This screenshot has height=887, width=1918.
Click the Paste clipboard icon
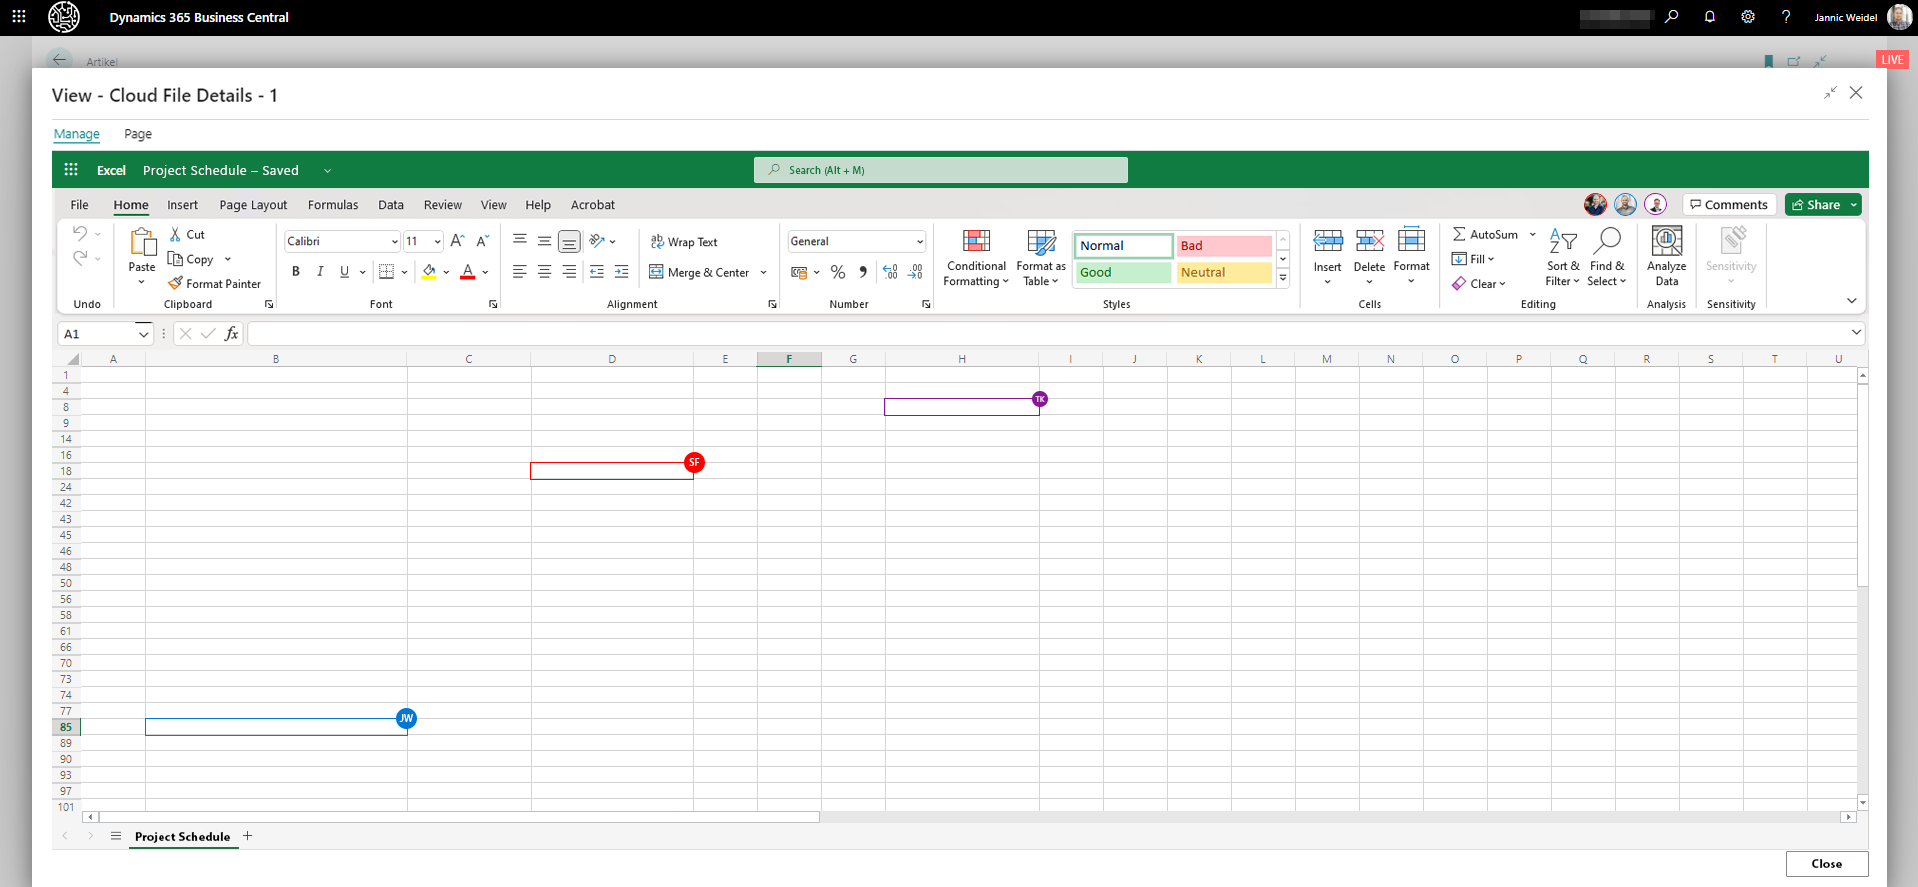[142, 242]
